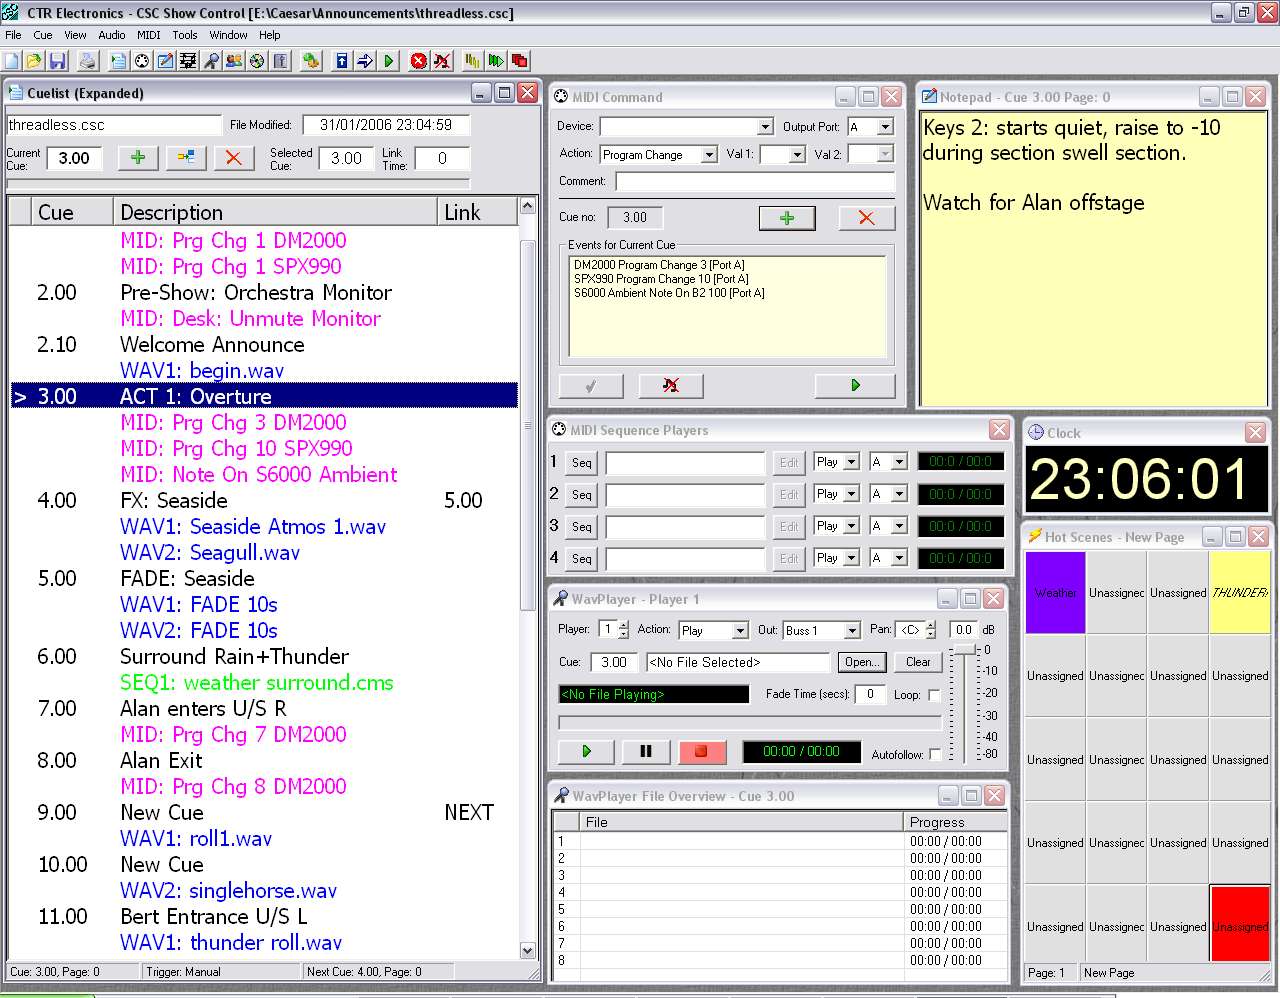Image resolution: width=1280 pixels, height=998 pixels.
Task: Click the green-yellow refresh toolbar icon
Action: 311,61
